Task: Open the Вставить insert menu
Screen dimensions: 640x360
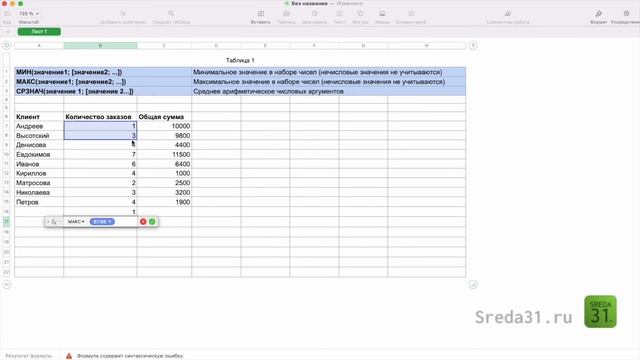Action: 260,14
